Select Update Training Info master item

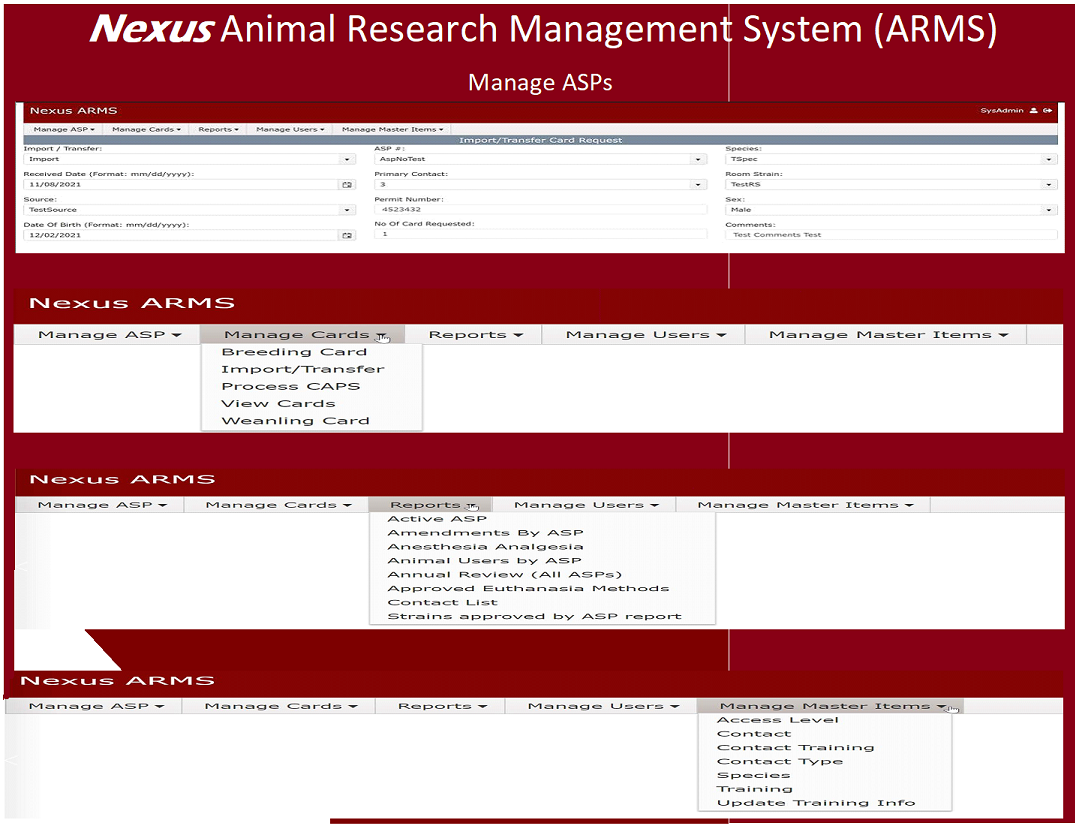tap(816, 803)
